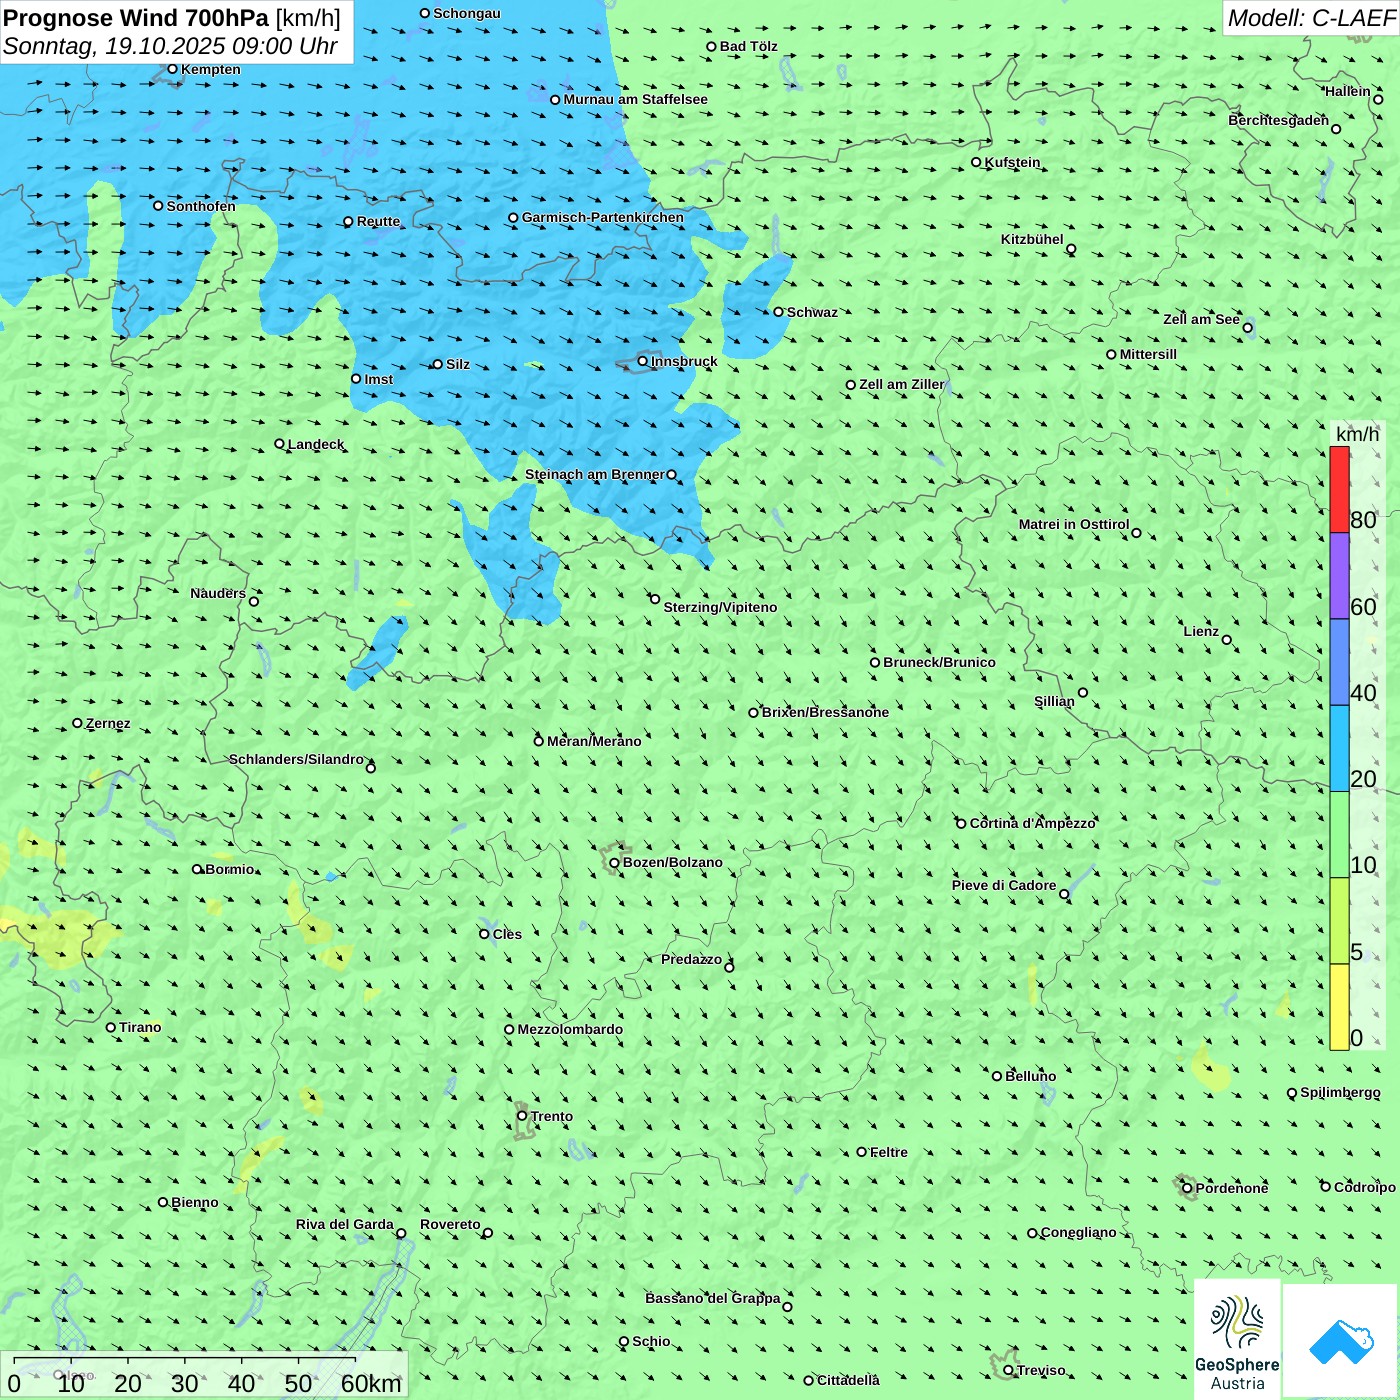Click the 'Silz' label
This screenshot has width=1400, height=1400.
(x=458, y=364)
